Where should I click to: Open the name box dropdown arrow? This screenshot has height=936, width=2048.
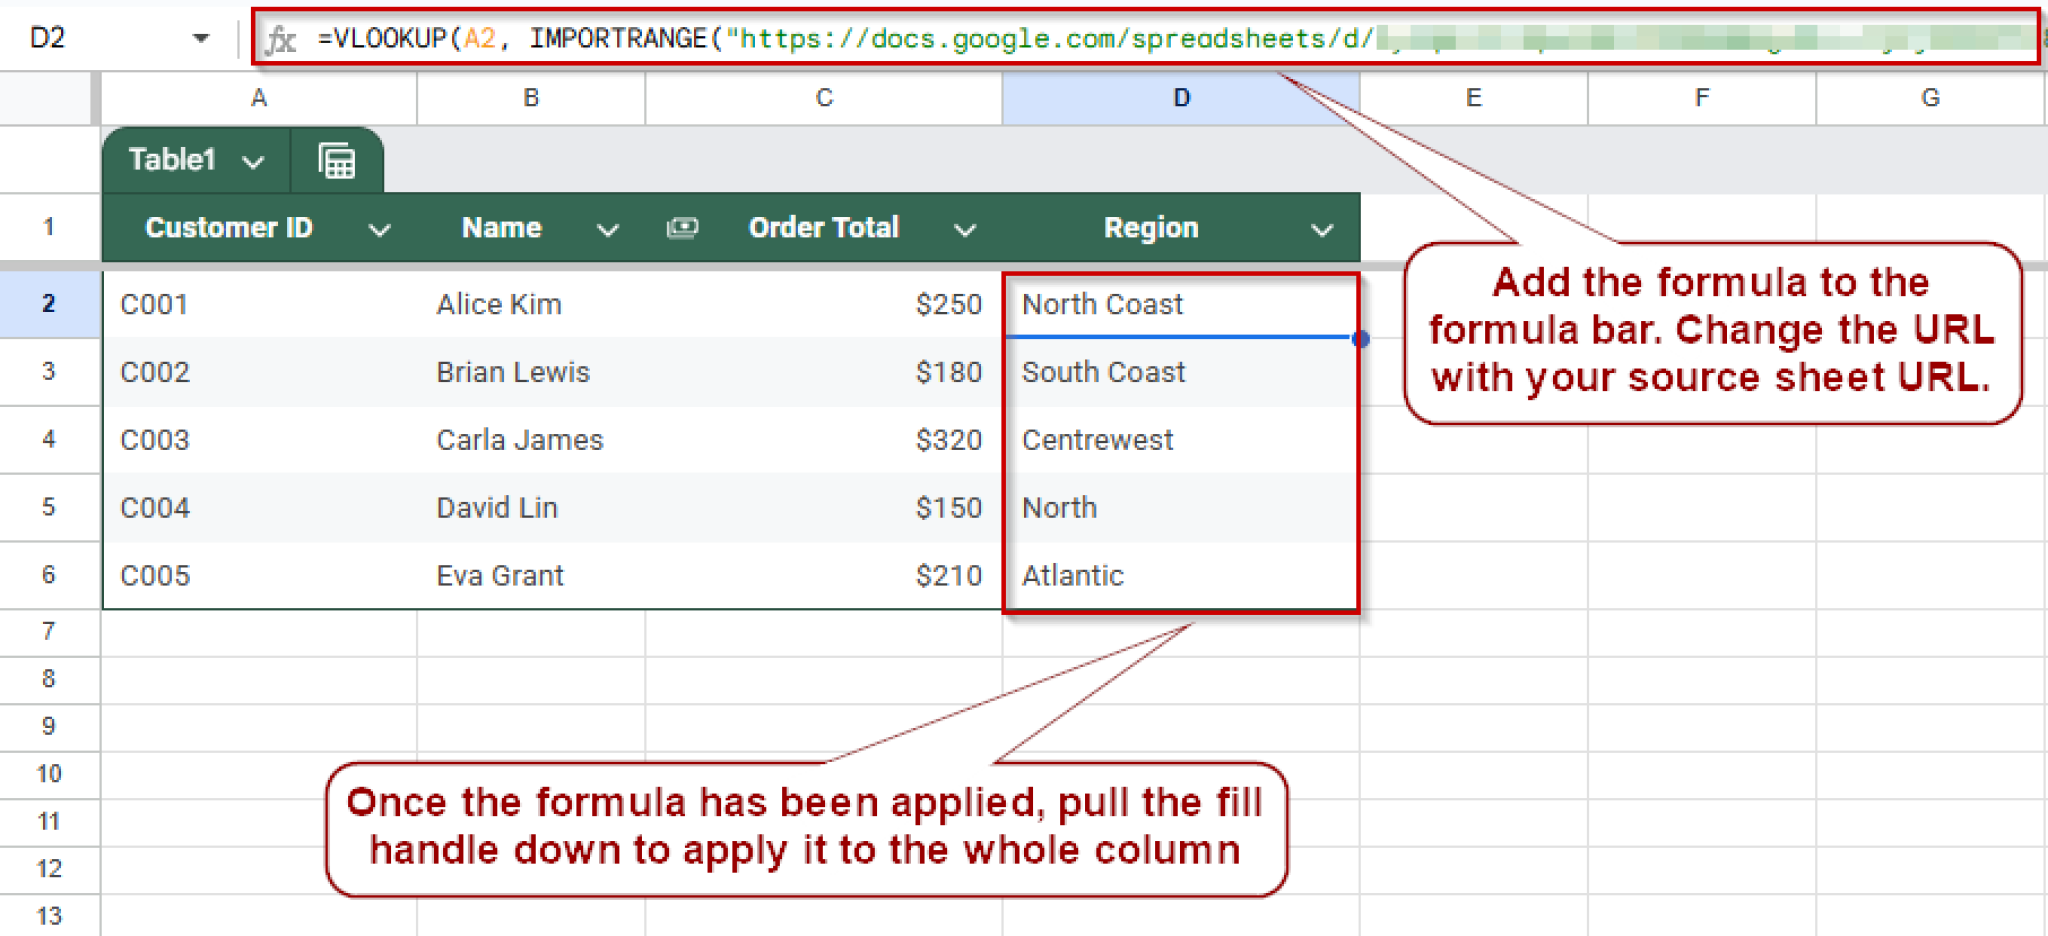[201, 37]
